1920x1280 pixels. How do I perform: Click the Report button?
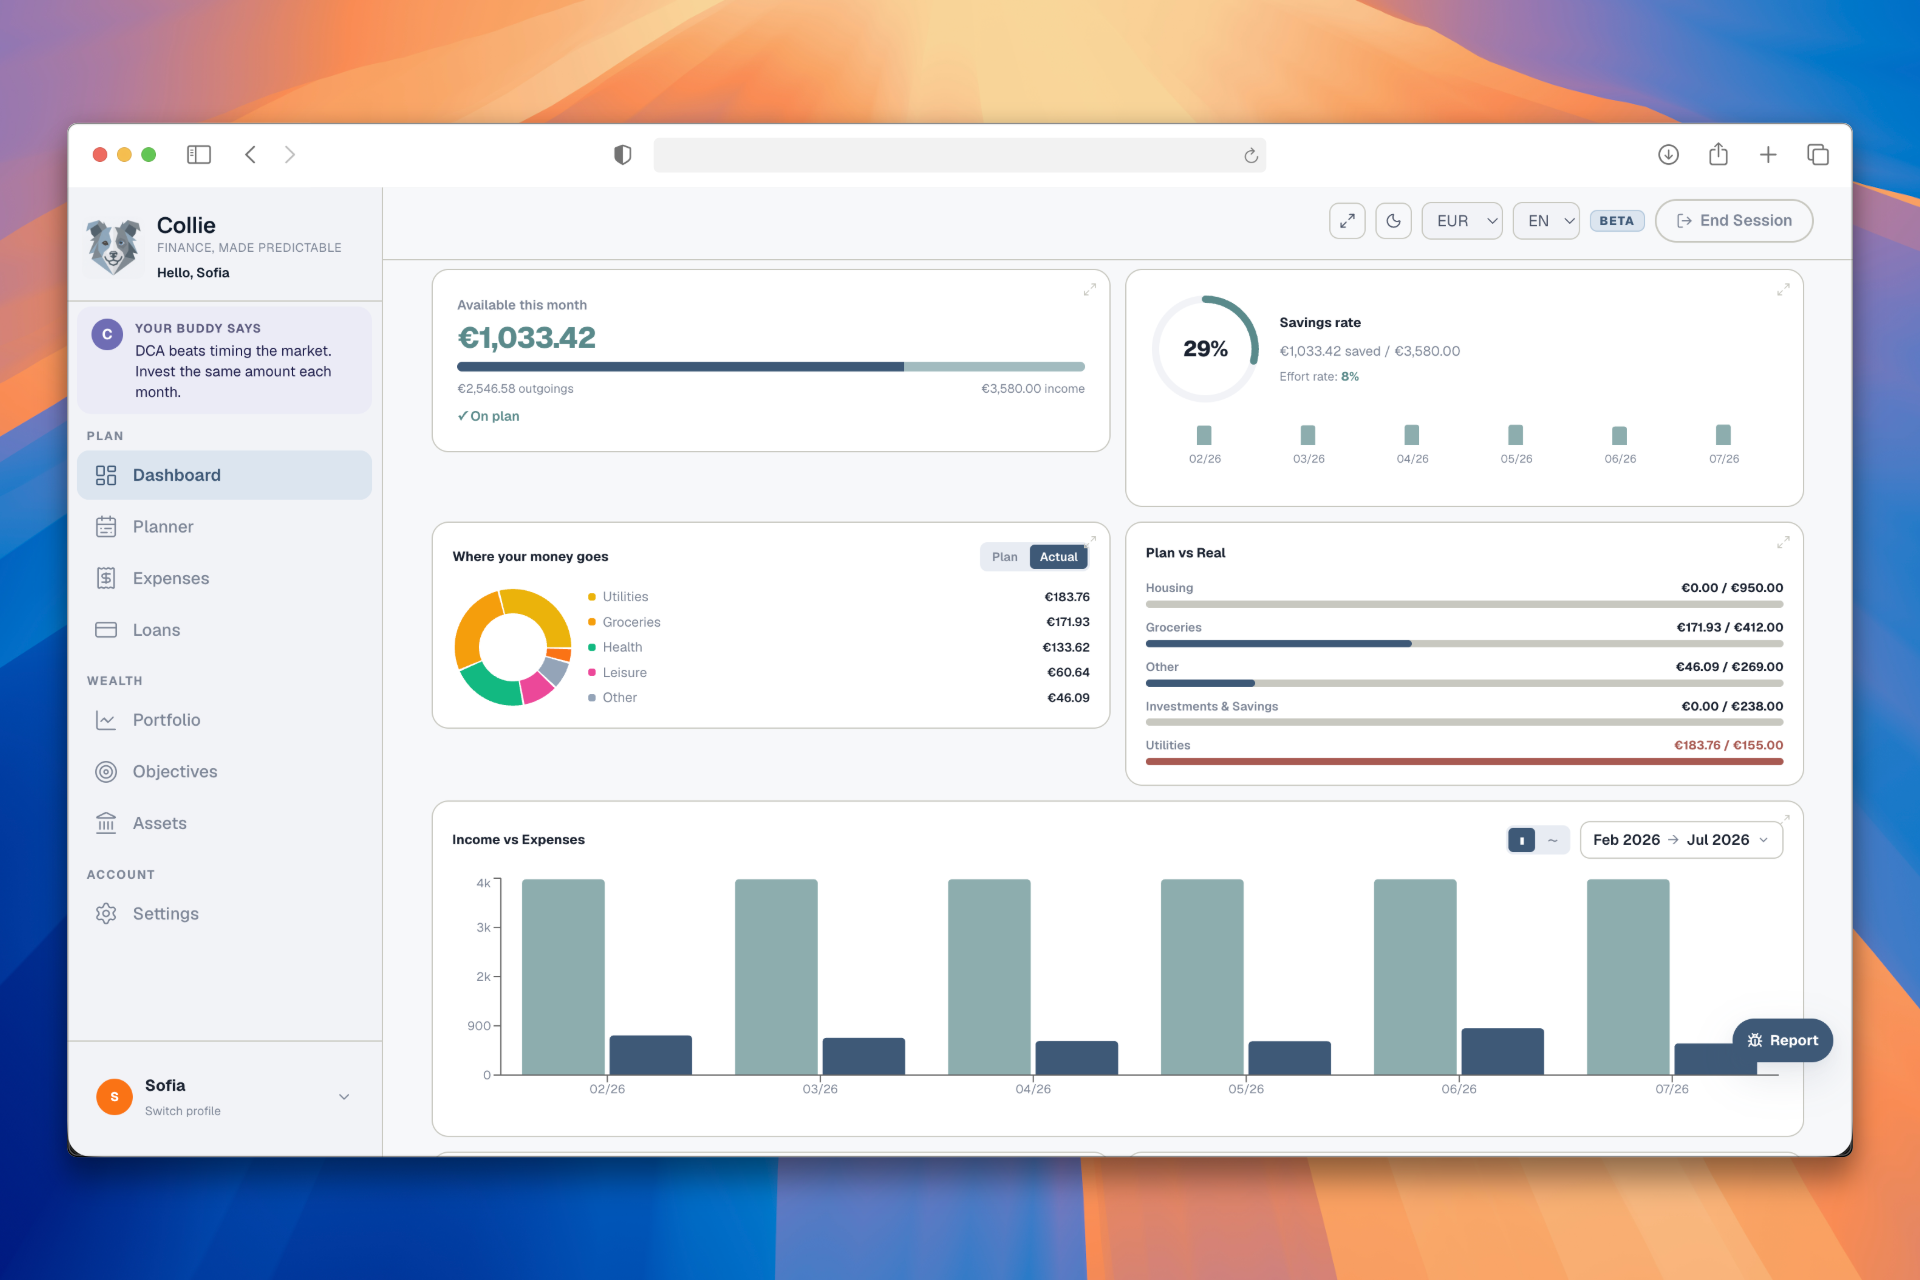(x=1782, y=1040)
